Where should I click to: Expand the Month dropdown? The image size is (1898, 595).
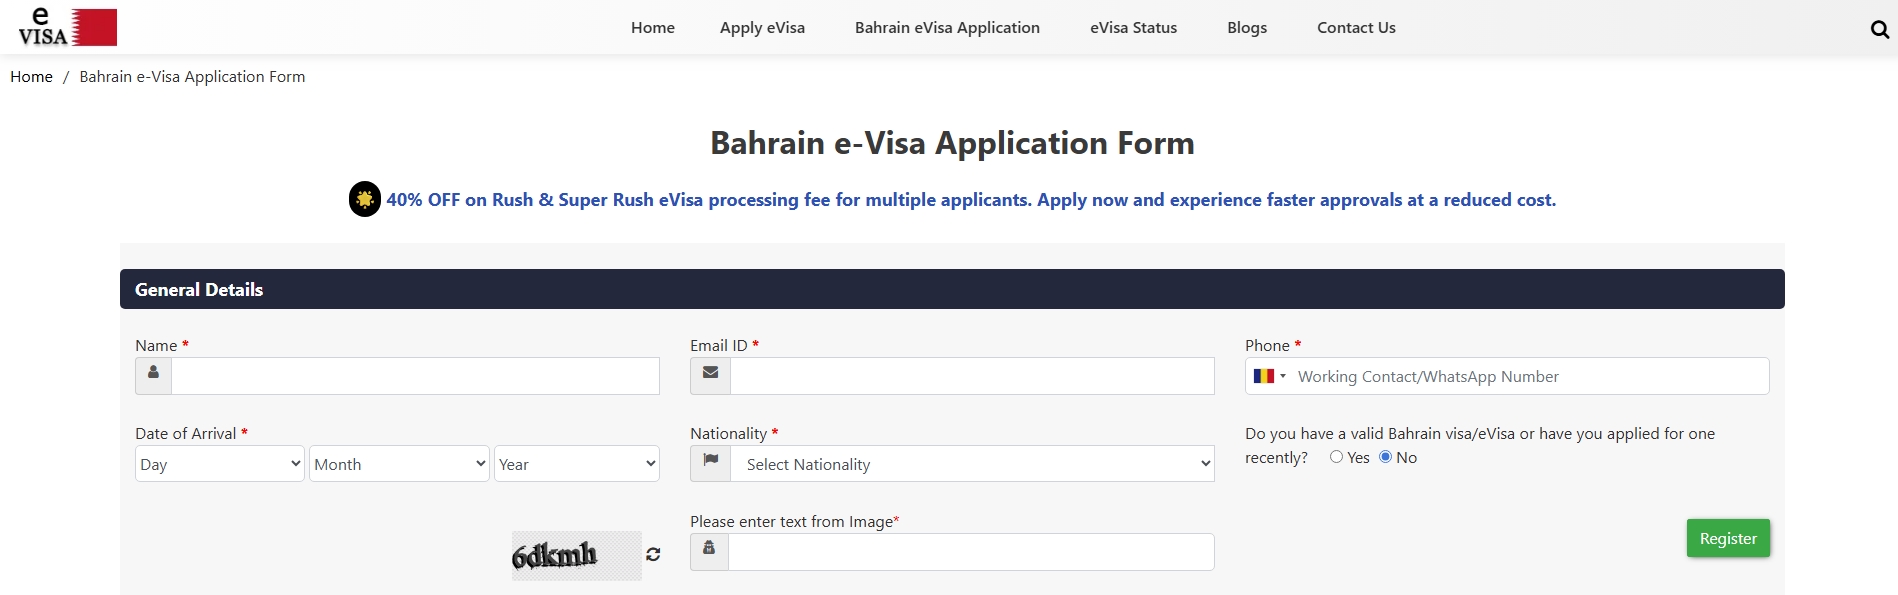(399, 464)
